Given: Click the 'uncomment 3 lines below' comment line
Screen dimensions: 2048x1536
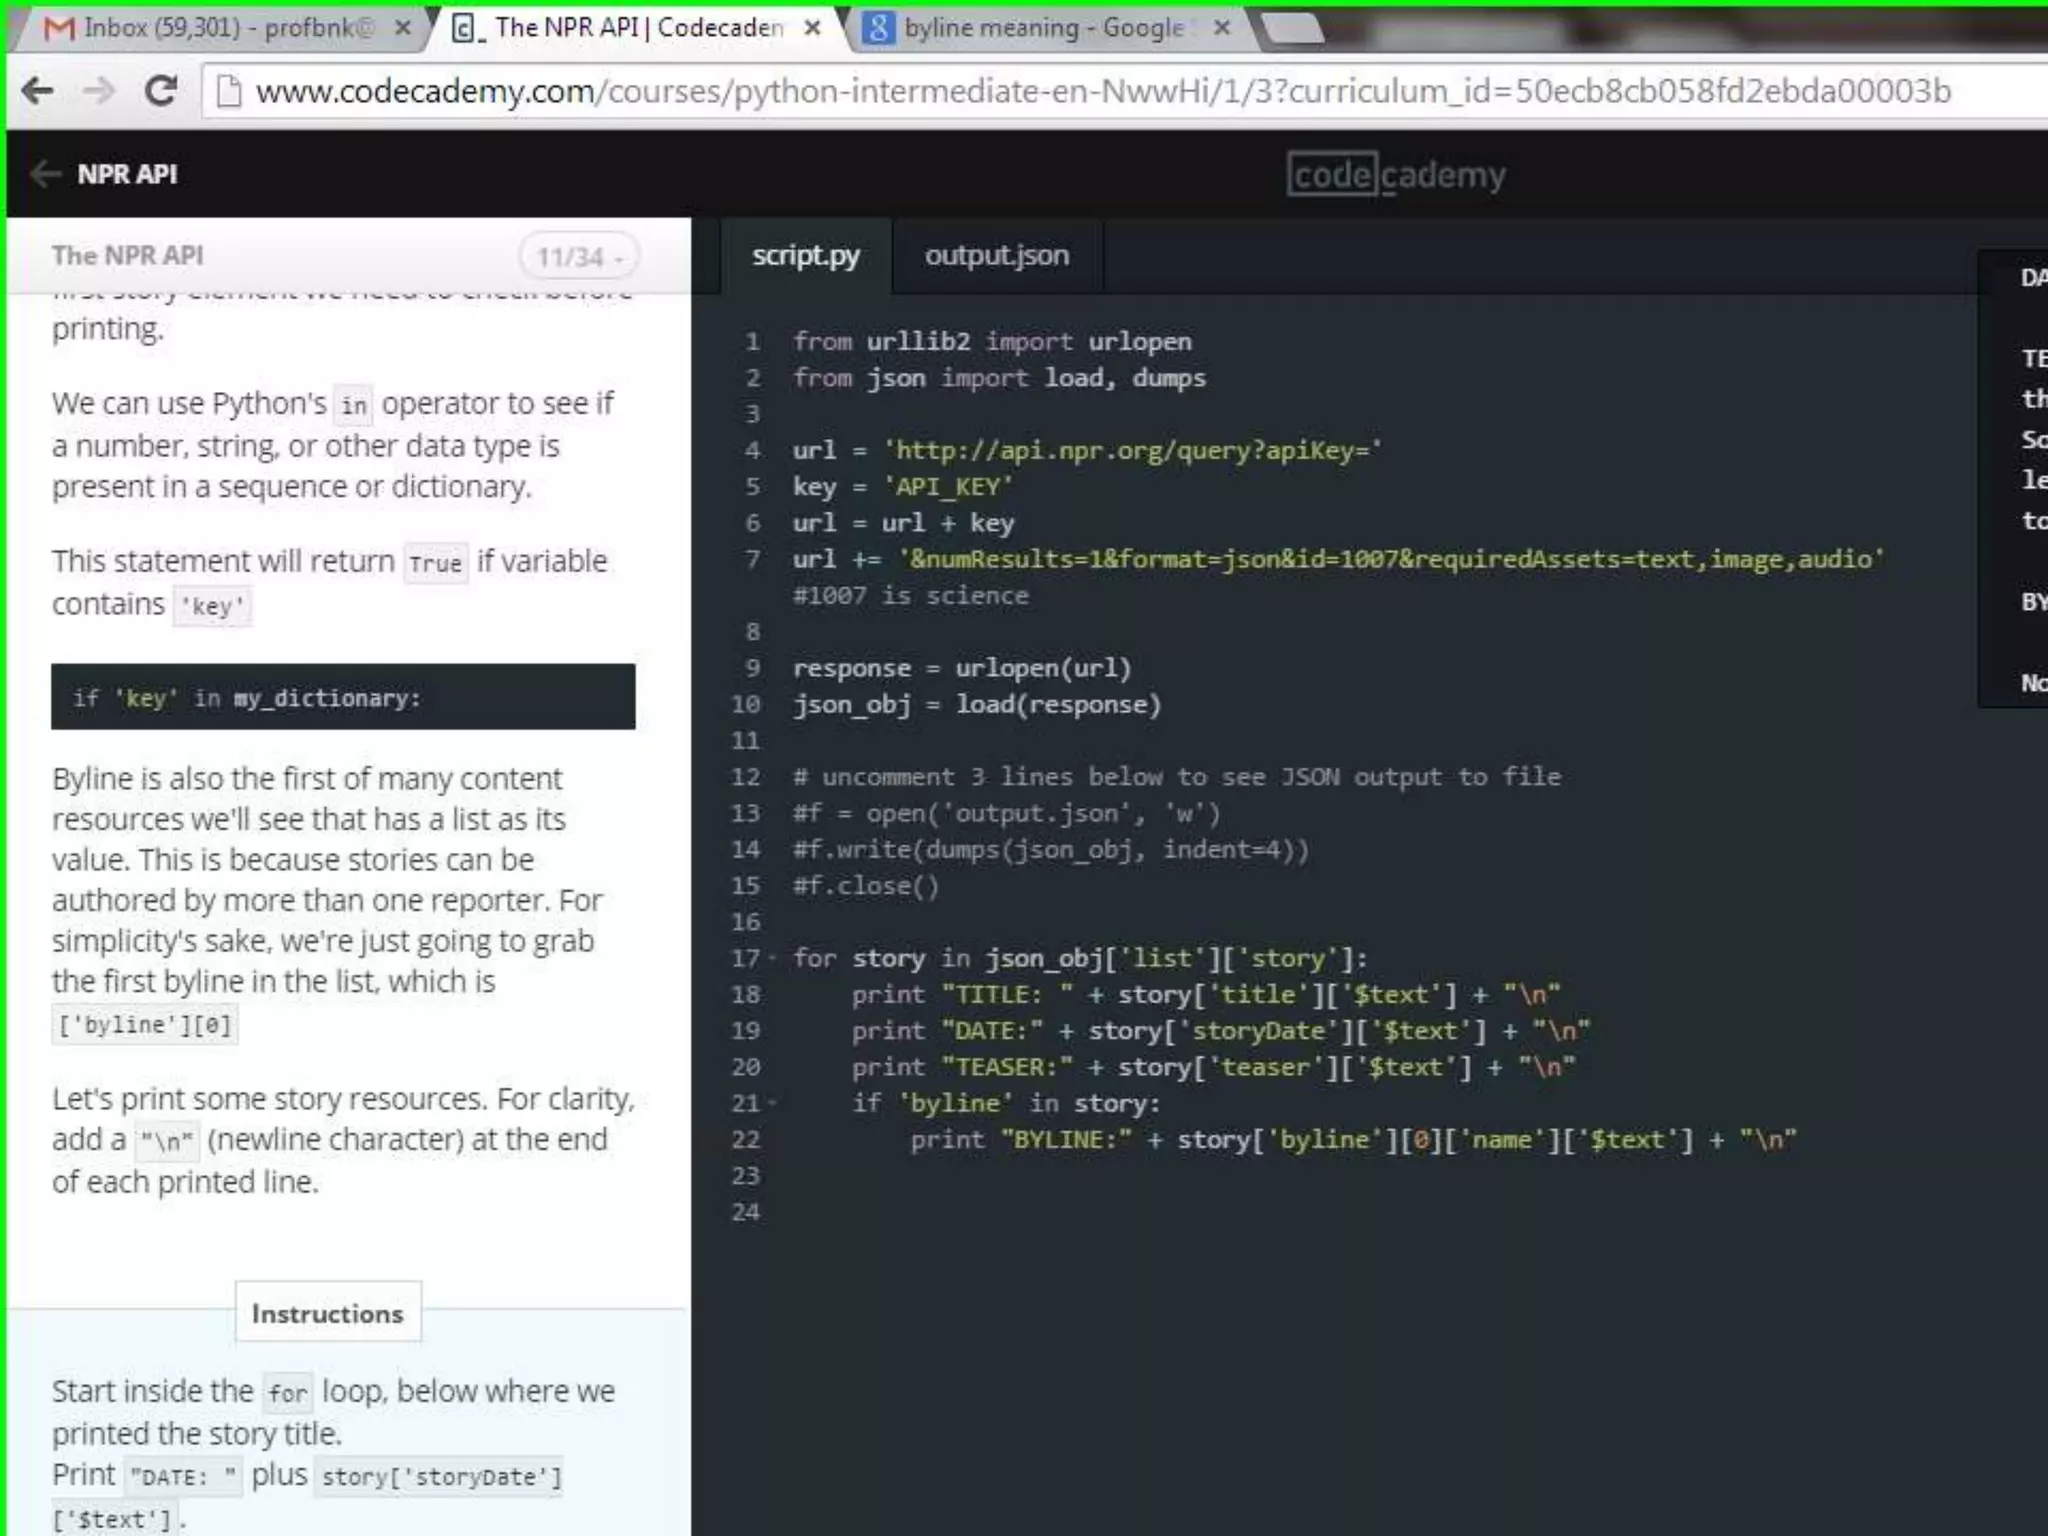Looking at the screenshot, I should (1177, 777).
